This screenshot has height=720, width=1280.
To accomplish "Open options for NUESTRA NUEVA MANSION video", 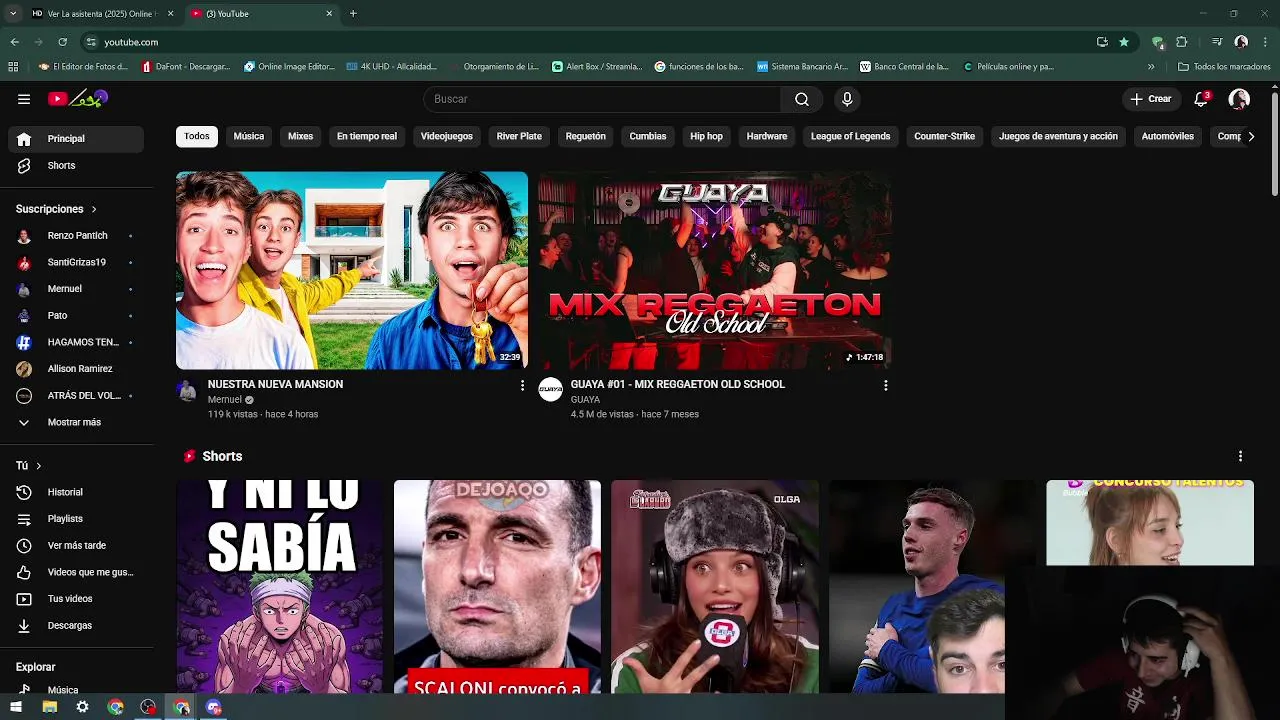I will pos(522,385).
